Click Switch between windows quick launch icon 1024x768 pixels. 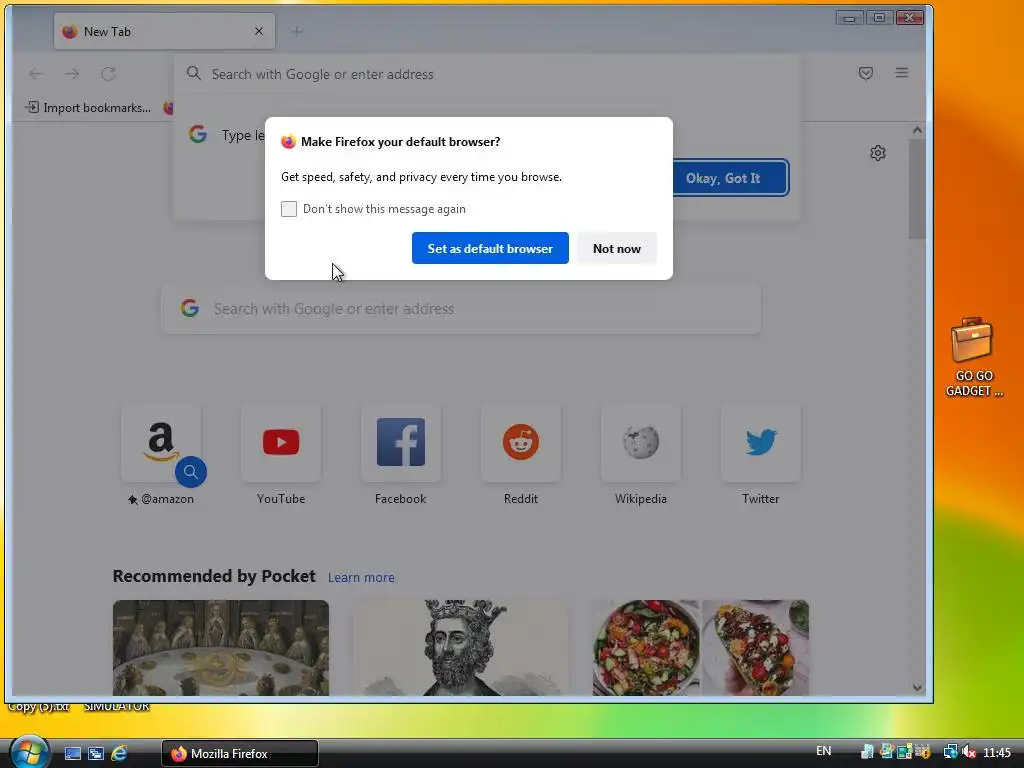[95, 754]
